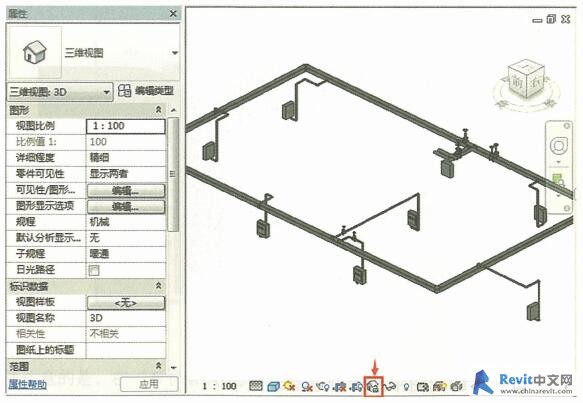The height and width of the screenshot is (403, 583).
Task: Click the 视图名称 field showing 3D
Action: point(126,318)
